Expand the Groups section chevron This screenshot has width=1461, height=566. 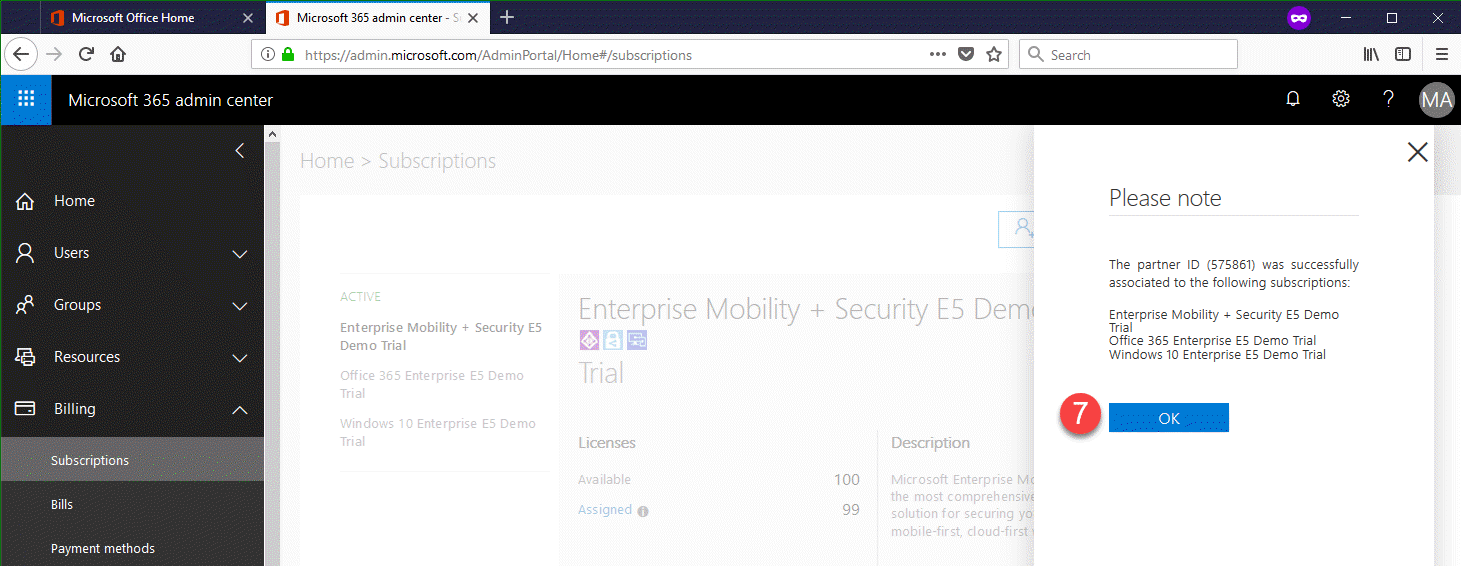240,306
